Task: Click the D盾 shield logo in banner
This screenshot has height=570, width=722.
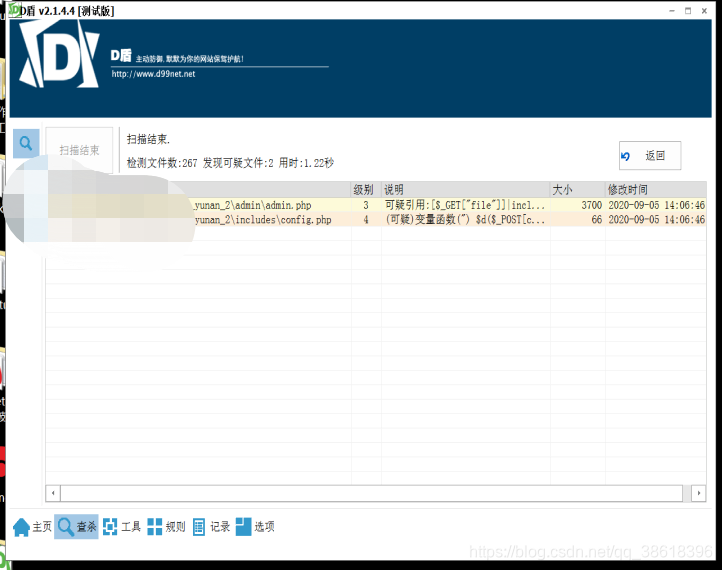Action: (x=59, y=56)
